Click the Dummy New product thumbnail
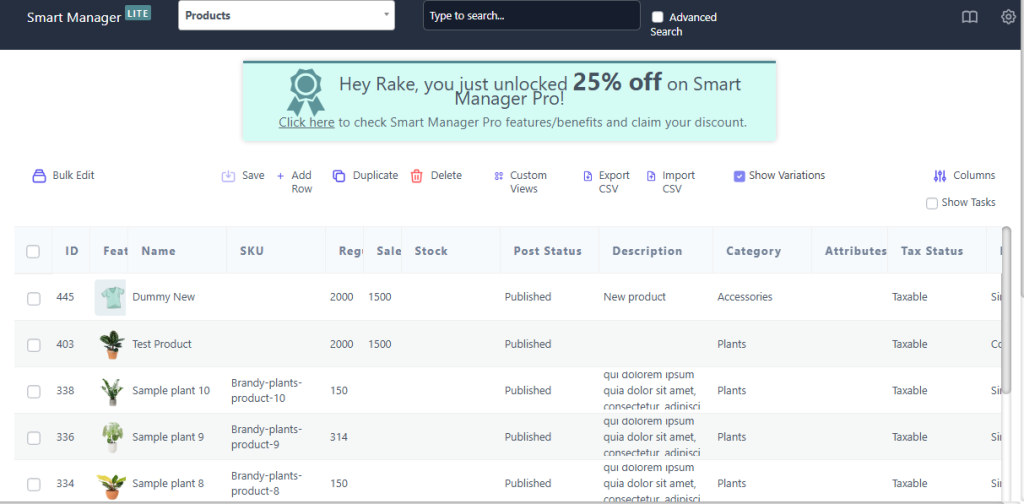This screenshot has height=504, width=1024. coord(110,297)
